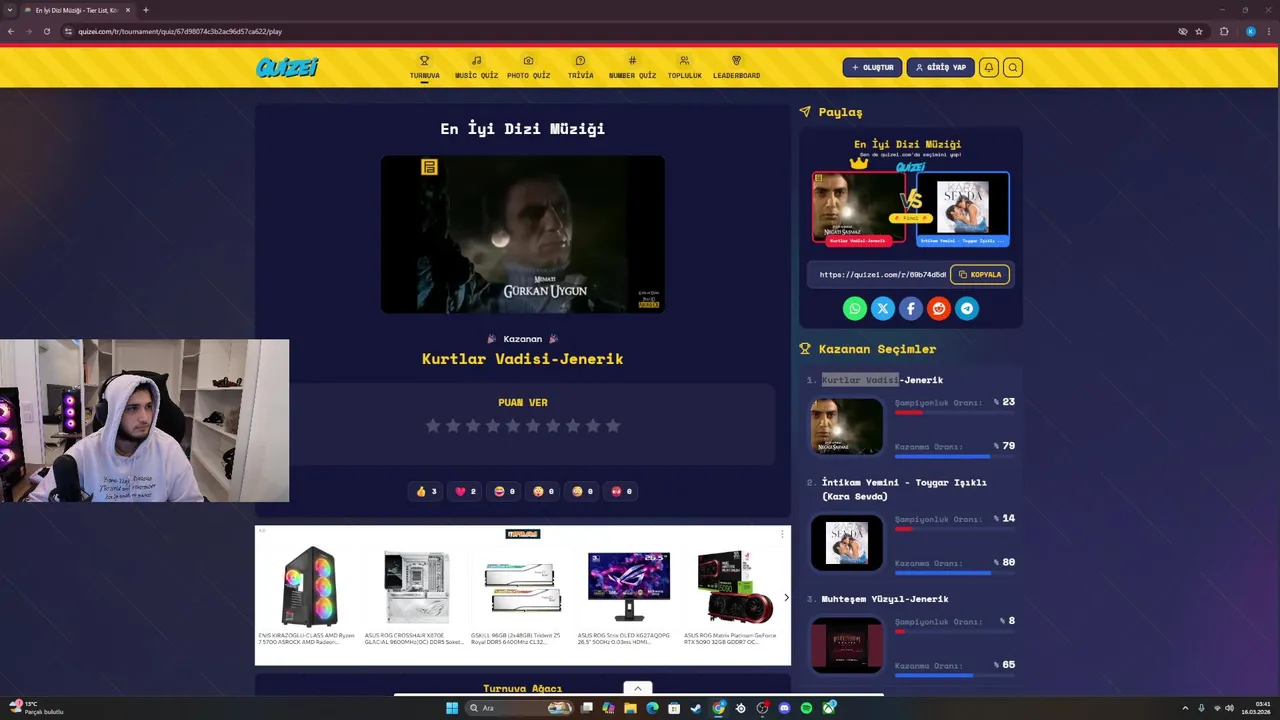React with heart emoji

pyautogui.click(x=466, y=491)
